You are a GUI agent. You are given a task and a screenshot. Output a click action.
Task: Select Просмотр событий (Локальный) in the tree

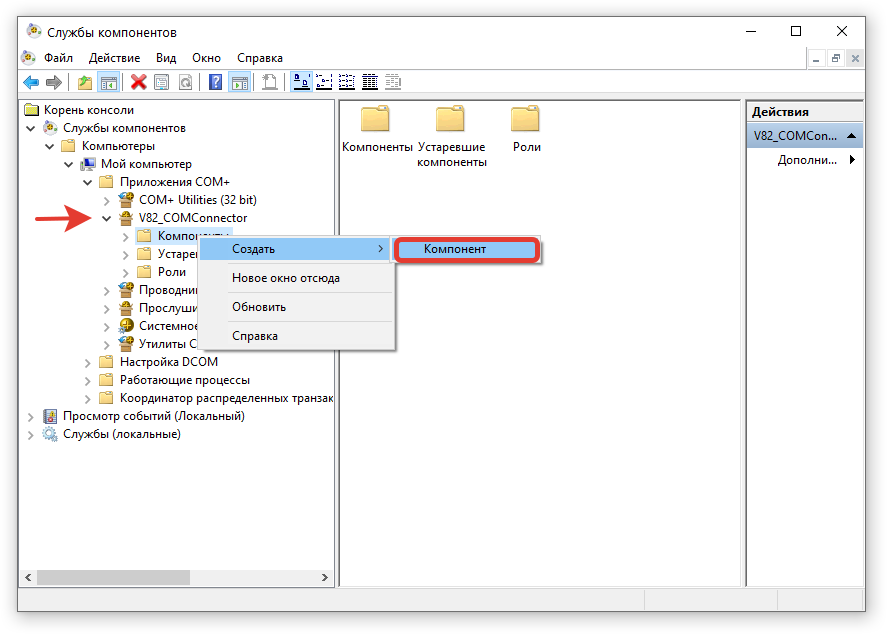click(x=153, y=416)
